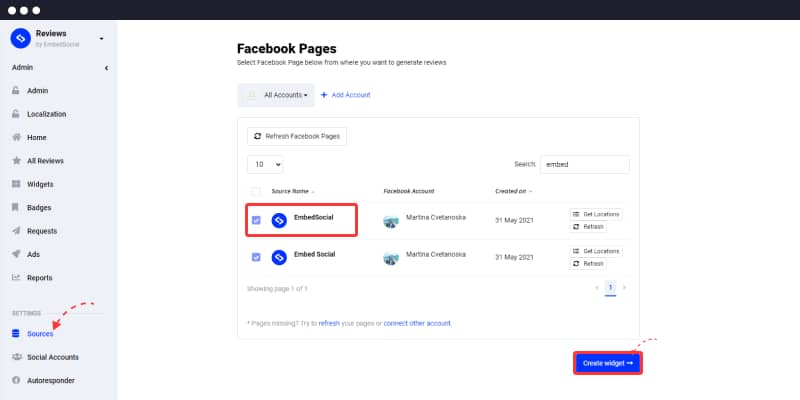Click the Embed Social source name text
The width and height of the screenshot is (800, 400).
pyautogui.click(x=315, y=254)
